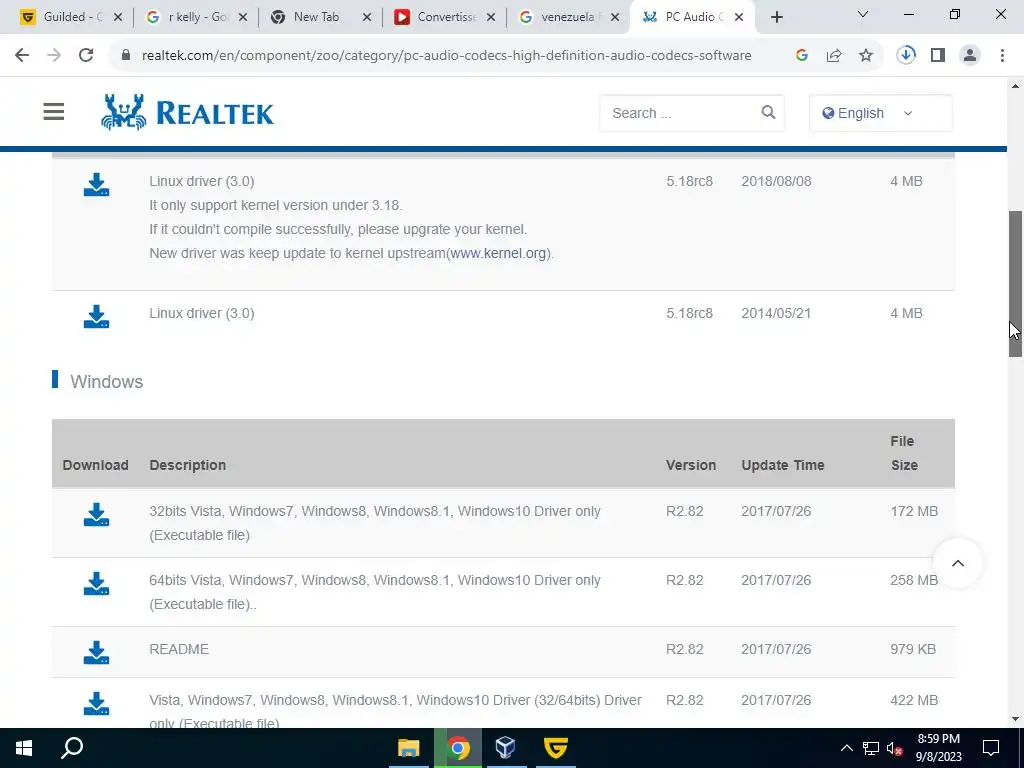
Task: Download Linux driver dated 2018/08/08
Action: pyautogui.click(x=96, y=184)
